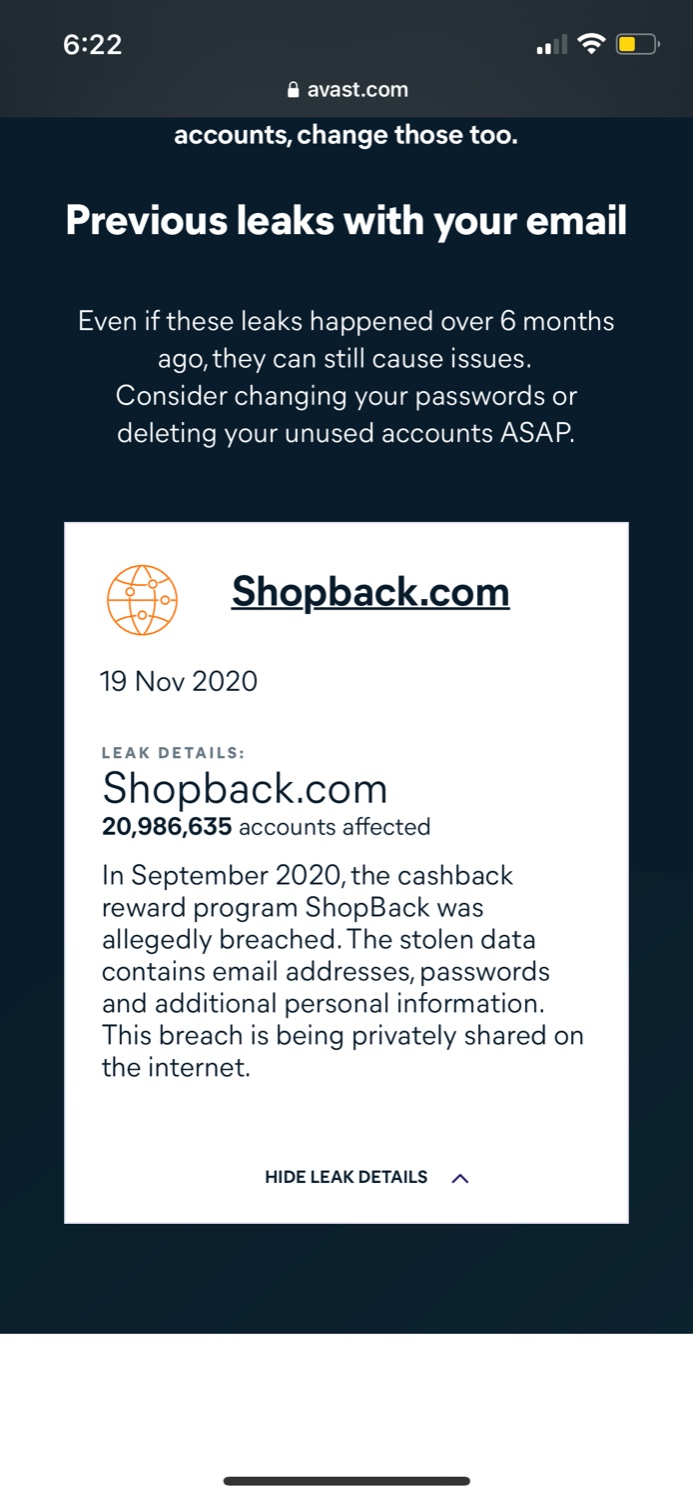Tap the battery indicator icon
Image resolution: width=693 pixels, height=1500 pixels.
[636, 44]
